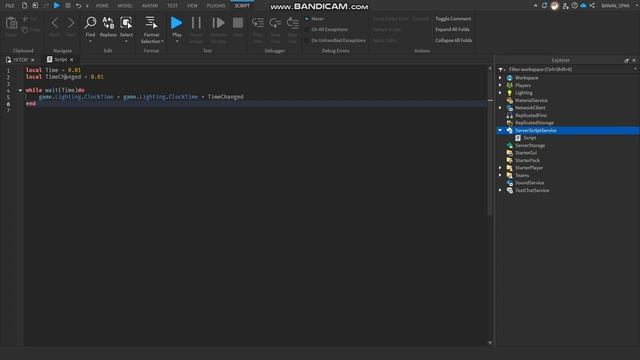Switch to the HOME ribbon tab
640x360 pixels.
point(102,6)
